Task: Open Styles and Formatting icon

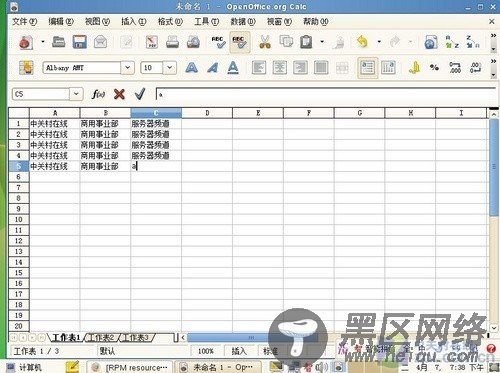Action: (x=26, y=68)
